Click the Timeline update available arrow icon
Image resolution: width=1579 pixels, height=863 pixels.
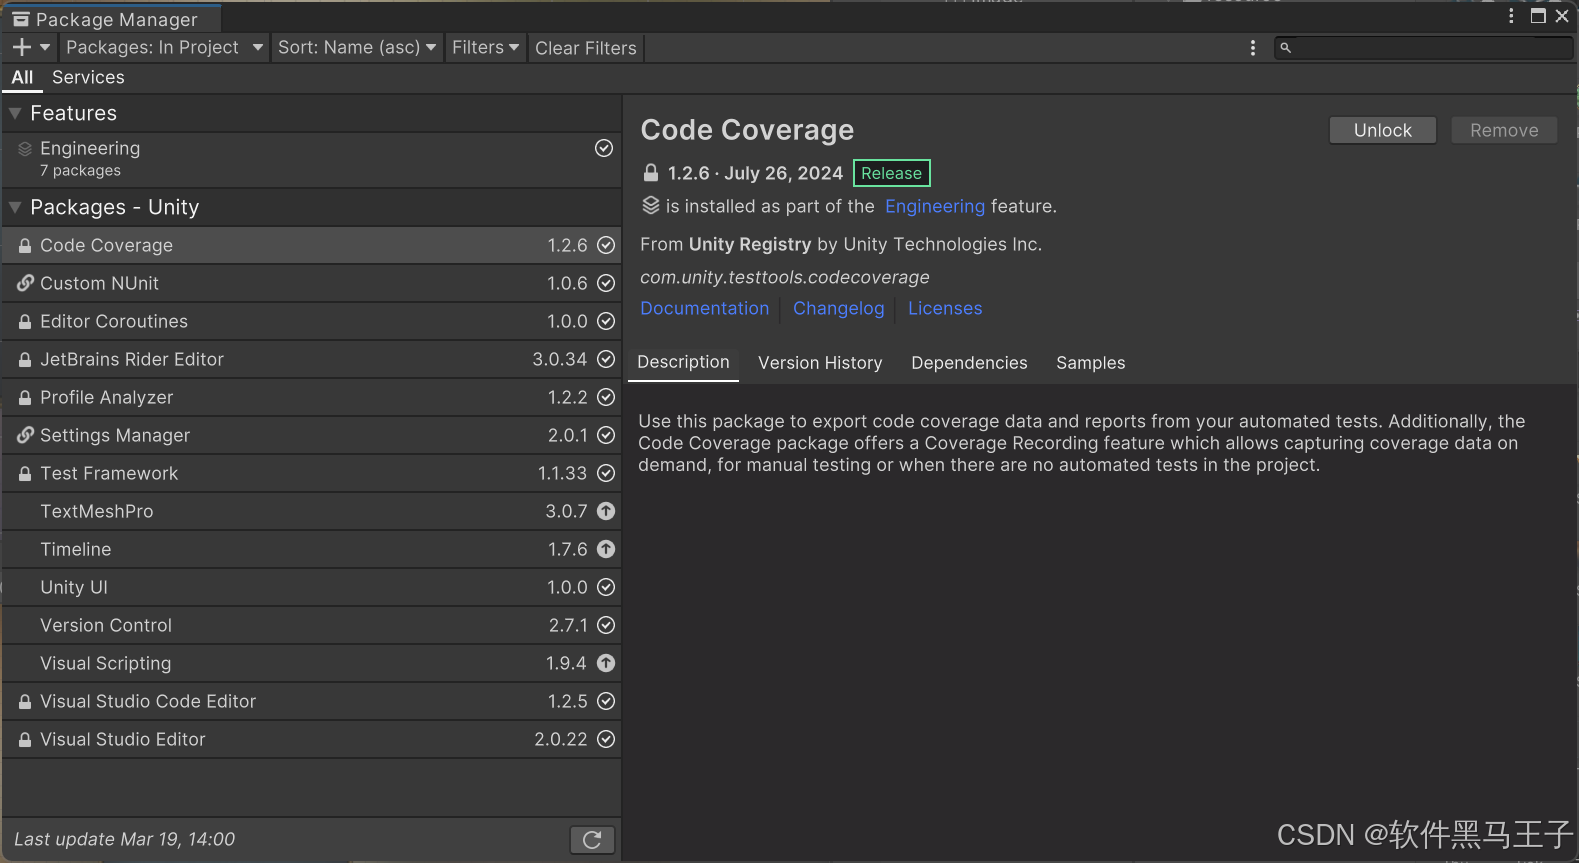[606, 549]
